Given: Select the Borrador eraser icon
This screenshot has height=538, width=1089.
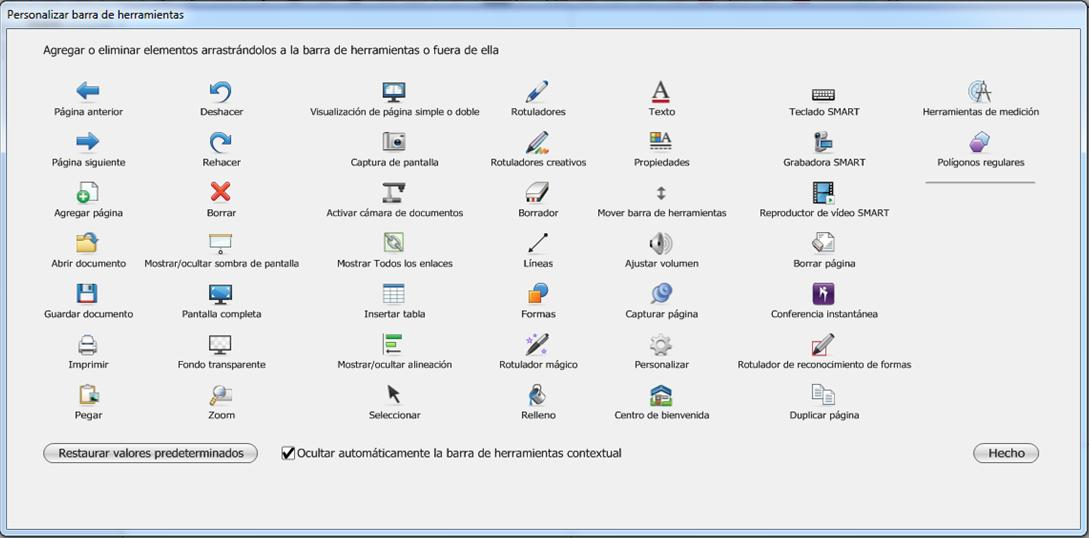Looking at the screenshot, I should [x=537, y=193].
